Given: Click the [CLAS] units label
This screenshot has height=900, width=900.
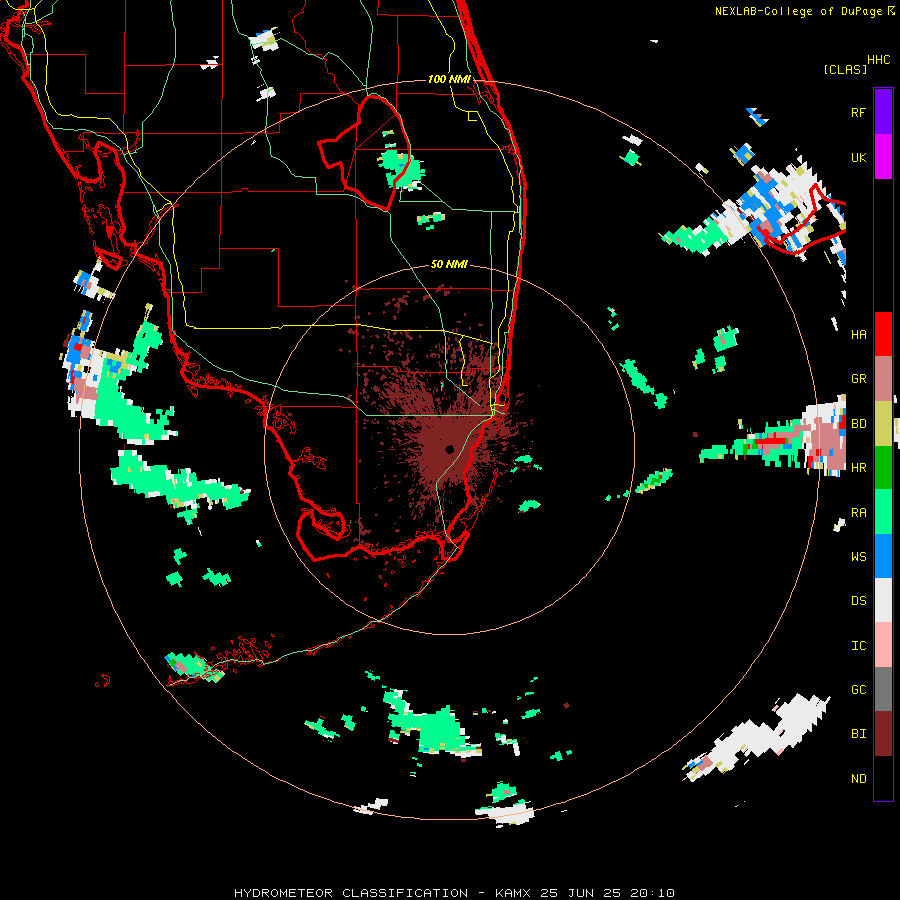Looking at the screenshot, I should click(845, 69).
